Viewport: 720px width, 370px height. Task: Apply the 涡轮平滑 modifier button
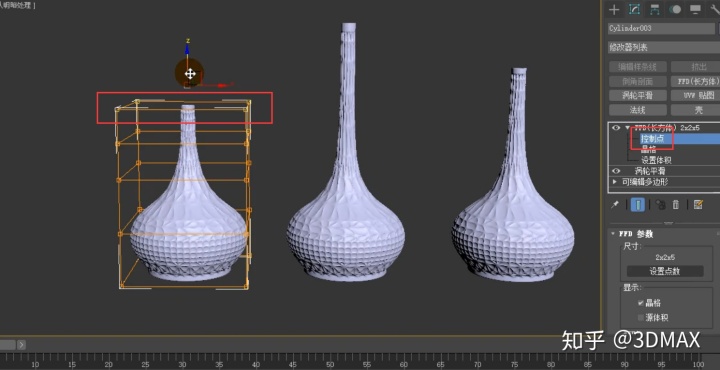[637, 95]
